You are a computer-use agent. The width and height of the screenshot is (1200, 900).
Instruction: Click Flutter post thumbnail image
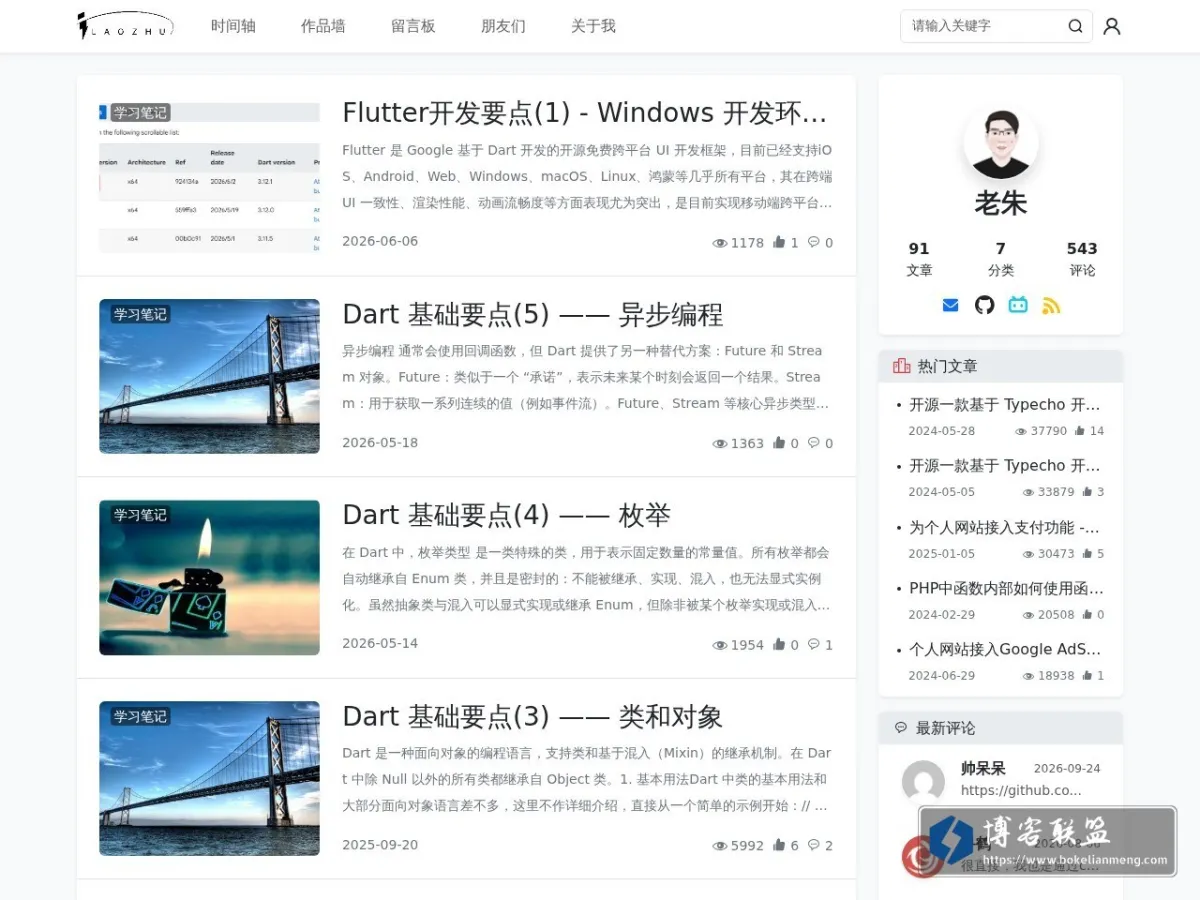click(209, 177)
